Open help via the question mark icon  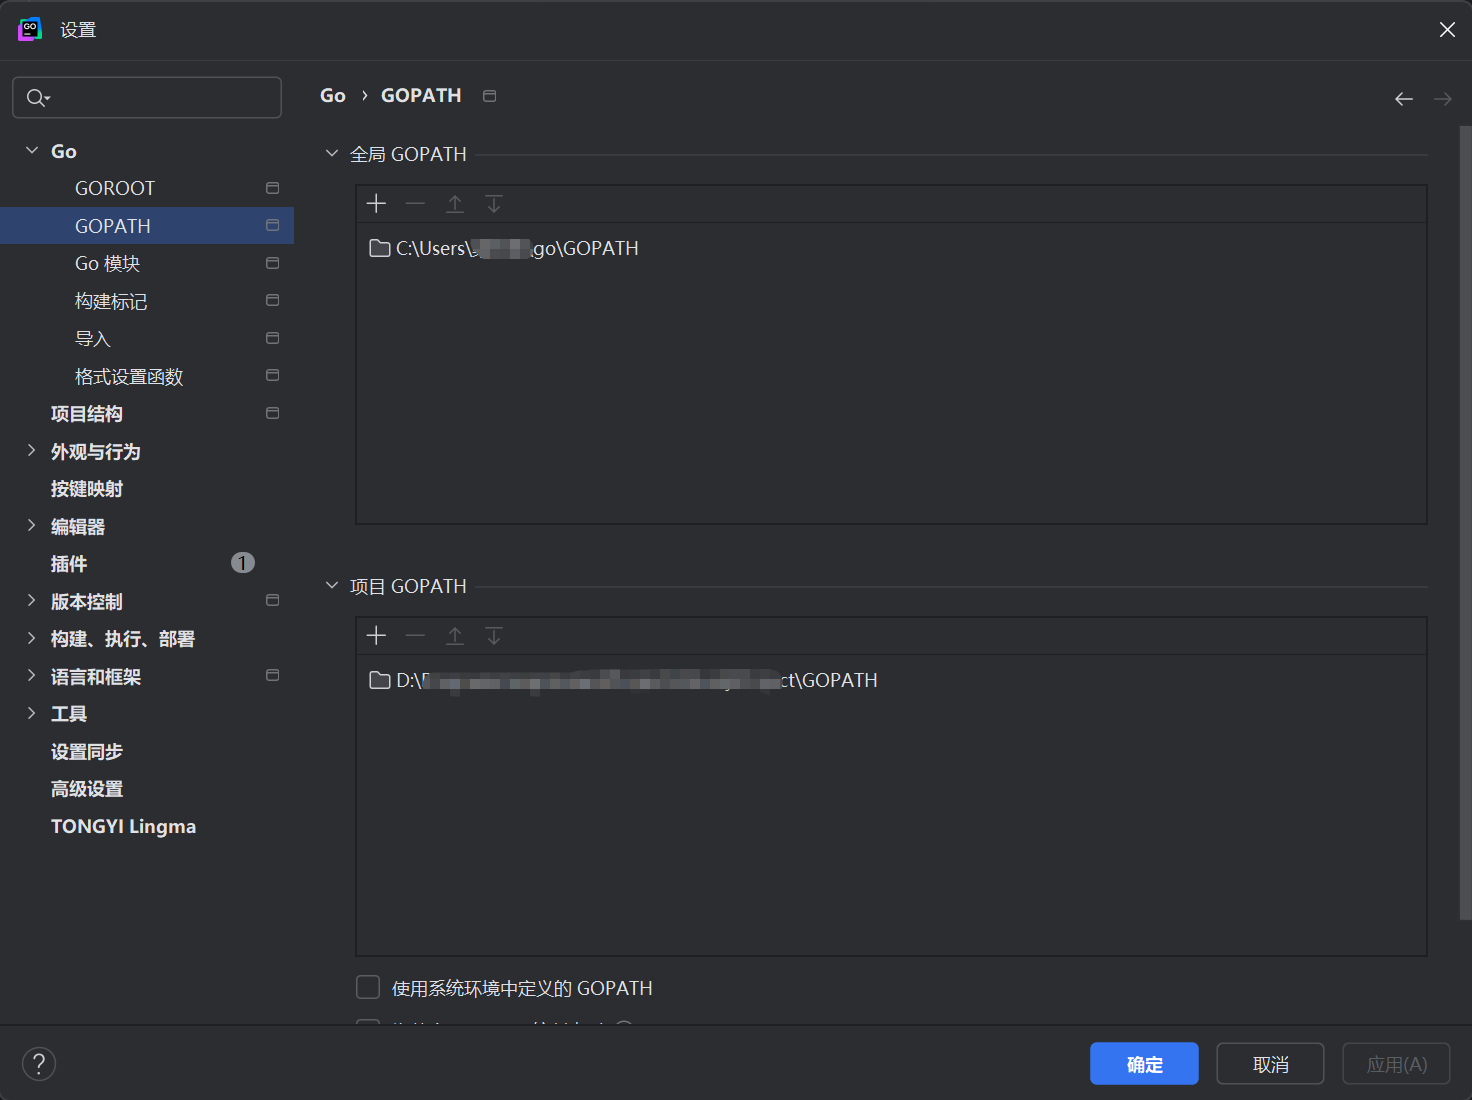tap(39, 1064)
